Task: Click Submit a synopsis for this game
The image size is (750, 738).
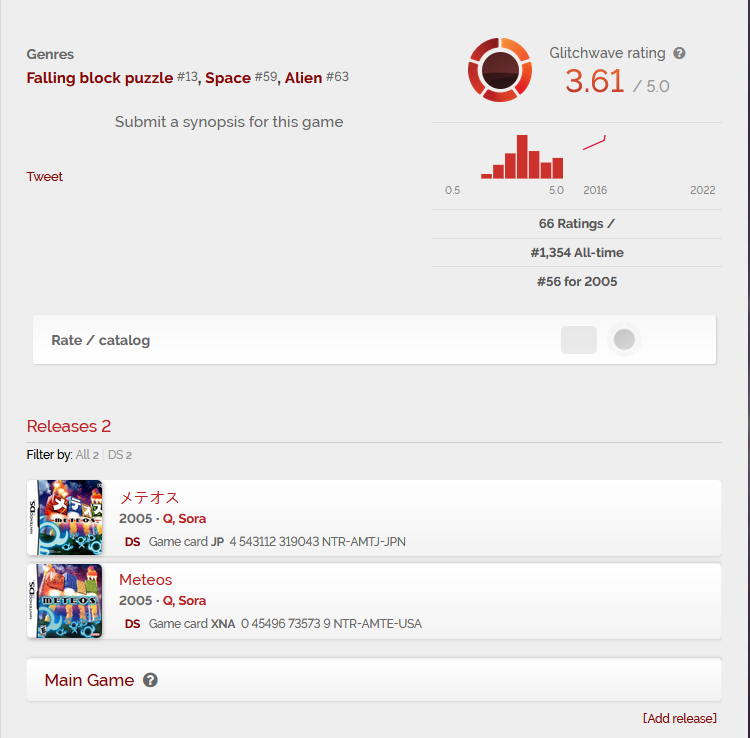Action: click(x=229, y=122)
